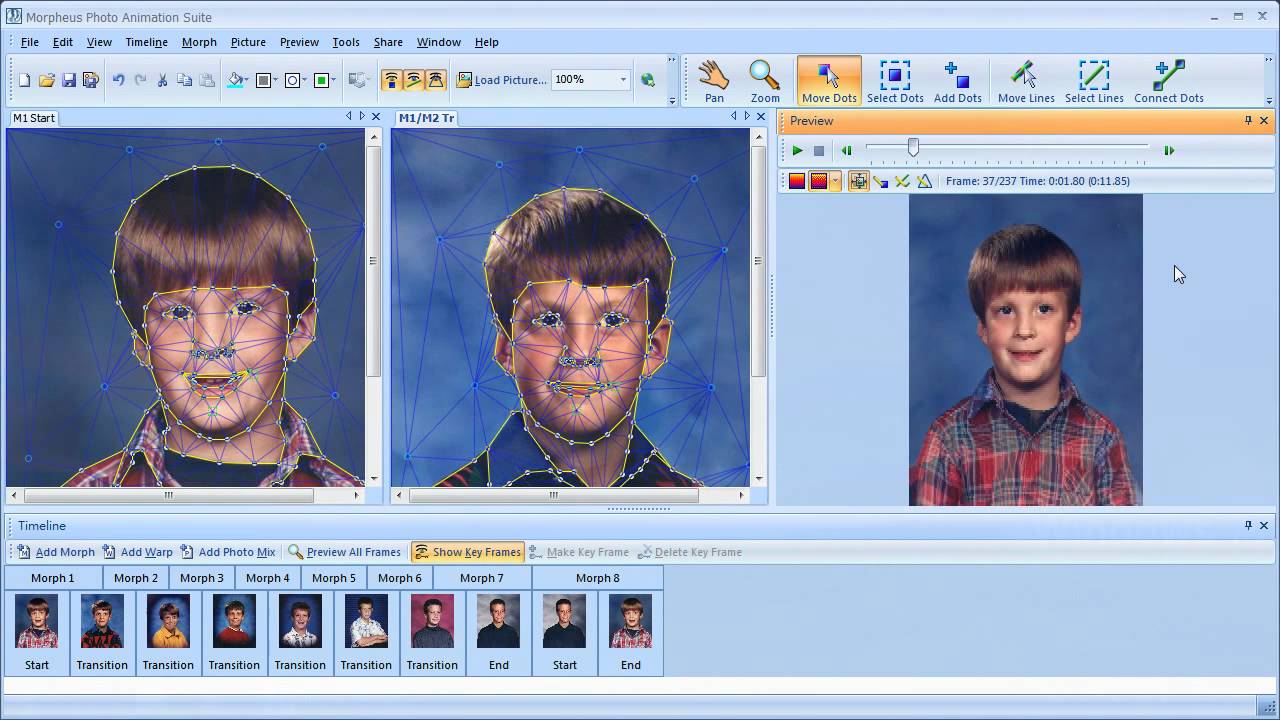
Task: Toggle the second dot-display eye button
Action: [x=414, y=80]
